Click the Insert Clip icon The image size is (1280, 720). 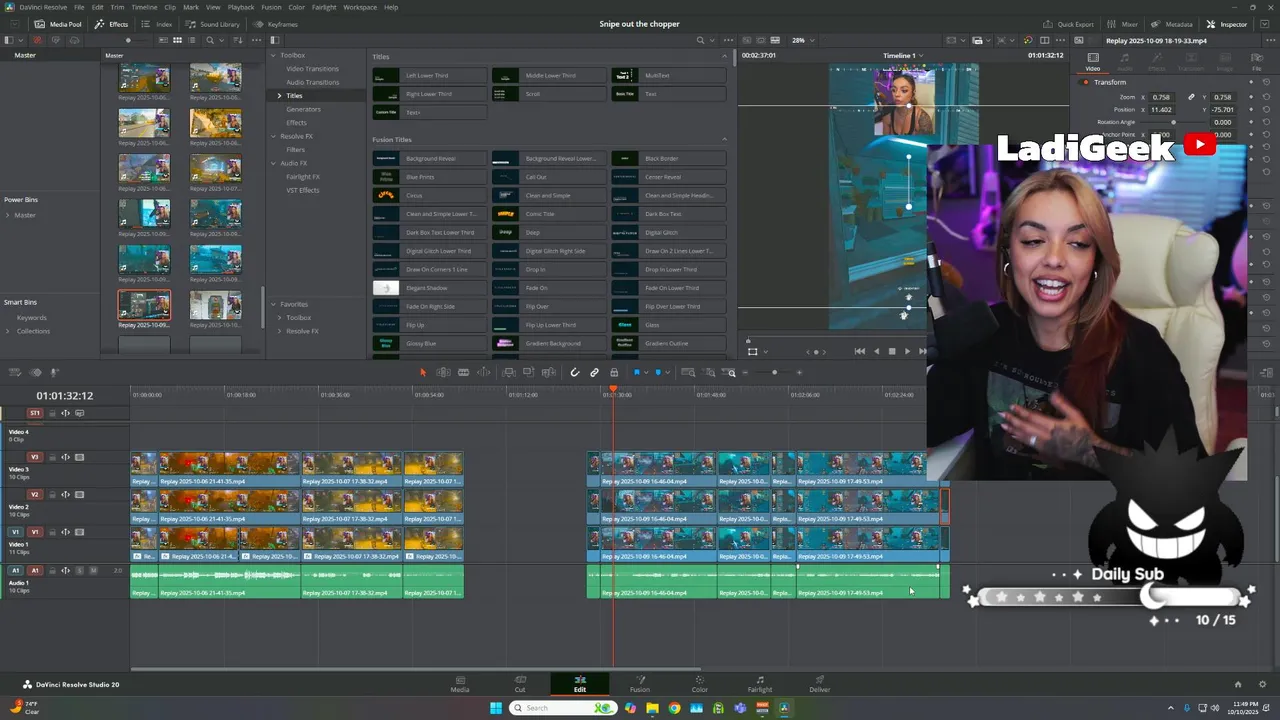[509, 372]
